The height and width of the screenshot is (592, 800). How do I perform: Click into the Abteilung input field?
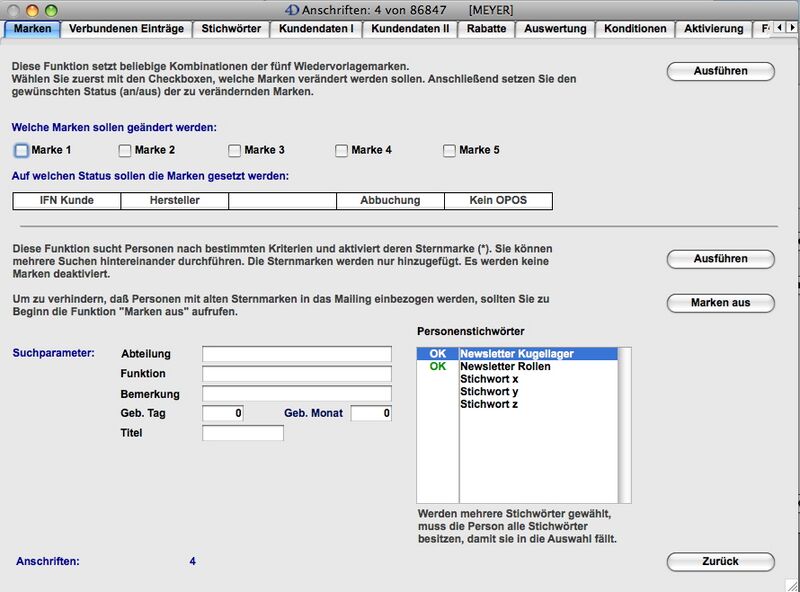(x=297, y=354)
